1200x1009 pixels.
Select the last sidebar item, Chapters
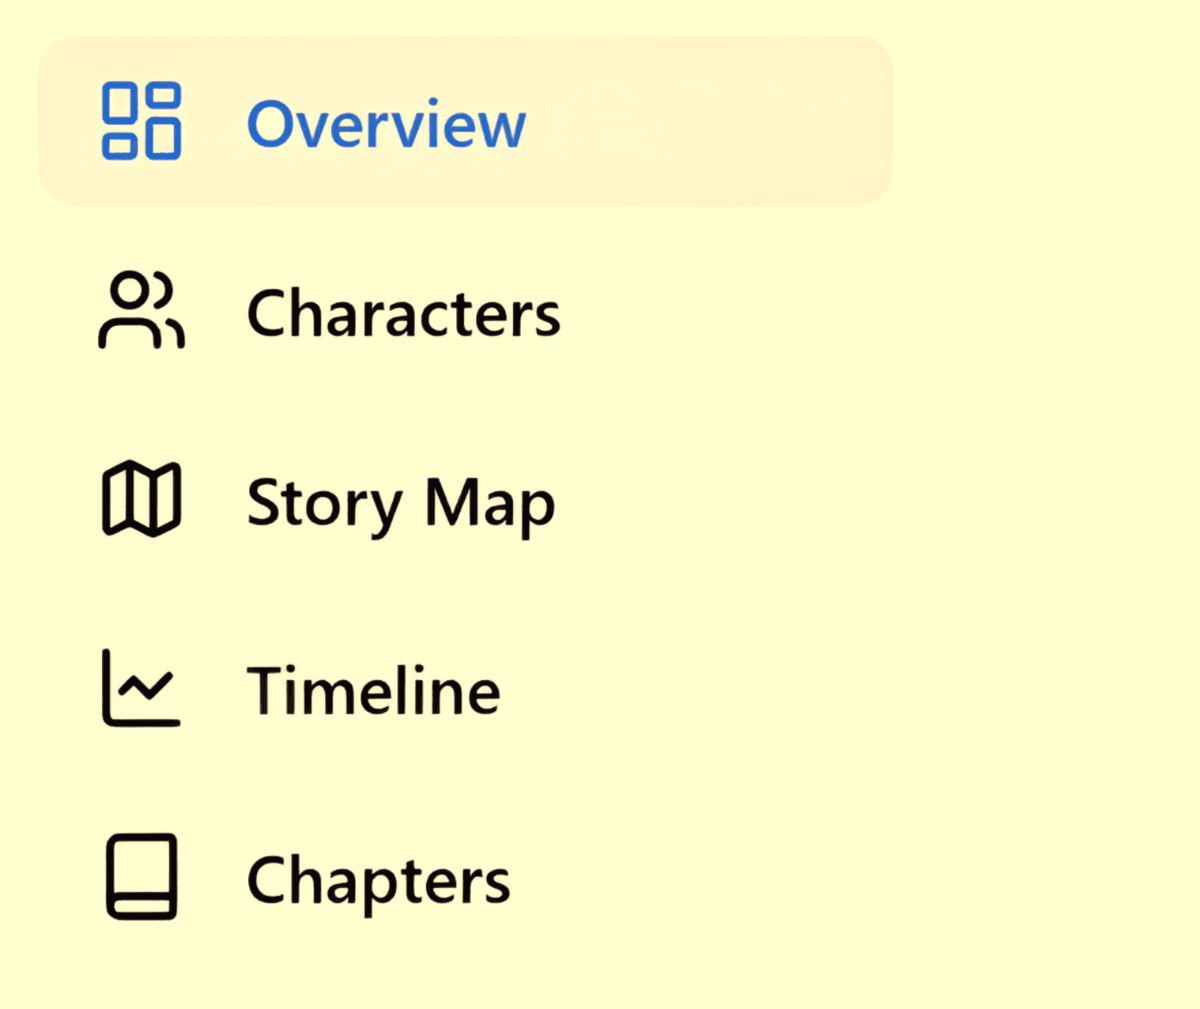pos(378,880)
